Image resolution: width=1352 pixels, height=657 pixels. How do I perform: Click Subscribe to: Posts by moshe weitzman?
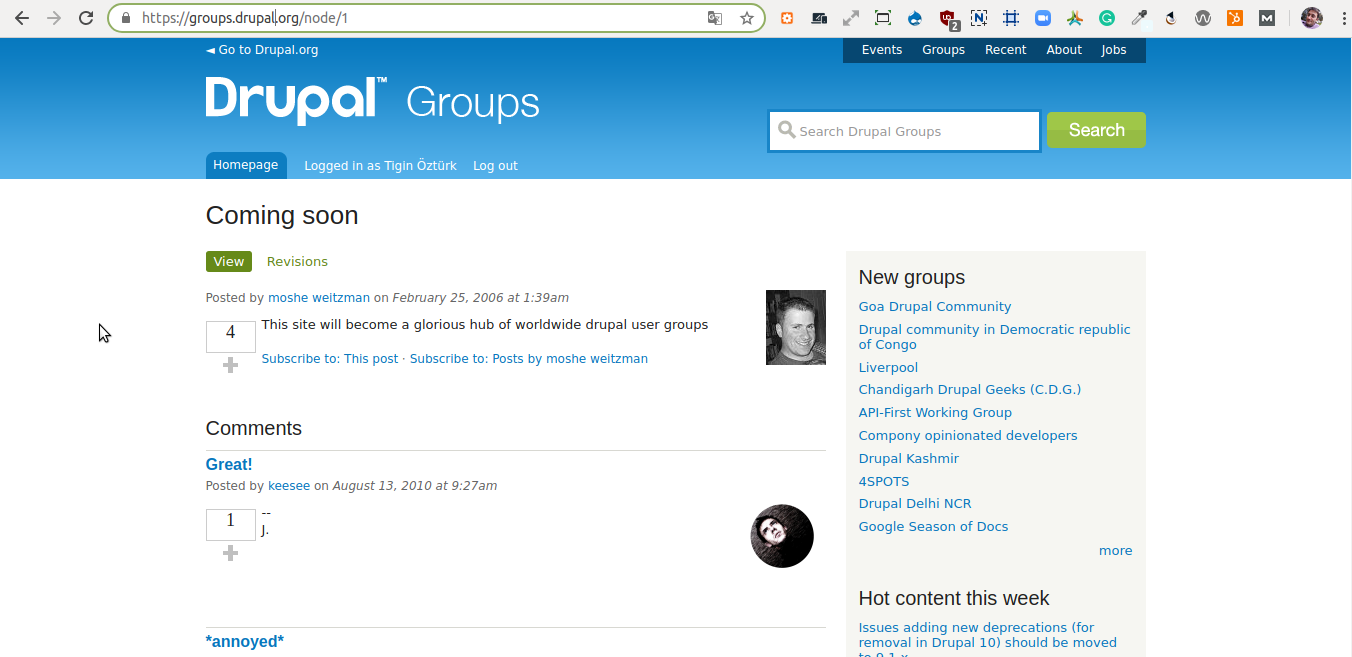click(529, 359)
